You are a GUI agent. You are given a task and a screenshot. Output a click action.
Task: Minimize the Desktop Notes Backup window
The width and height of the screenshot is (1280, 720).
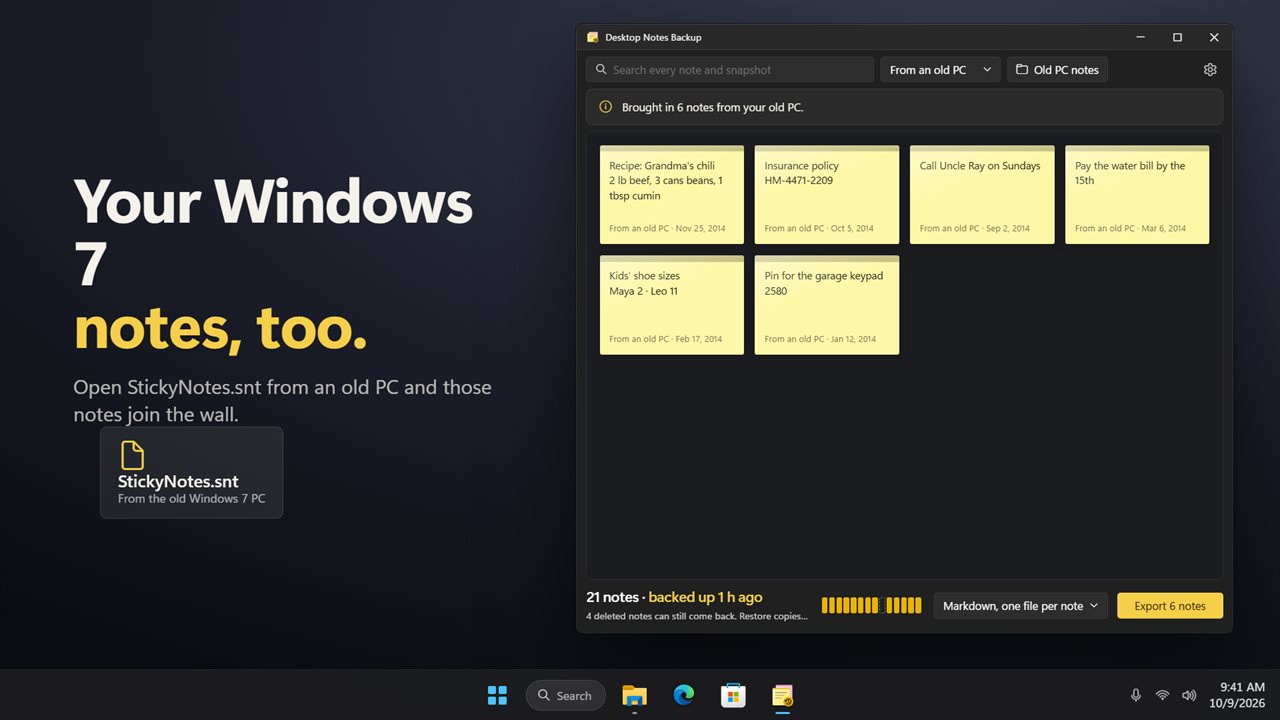1141,37
